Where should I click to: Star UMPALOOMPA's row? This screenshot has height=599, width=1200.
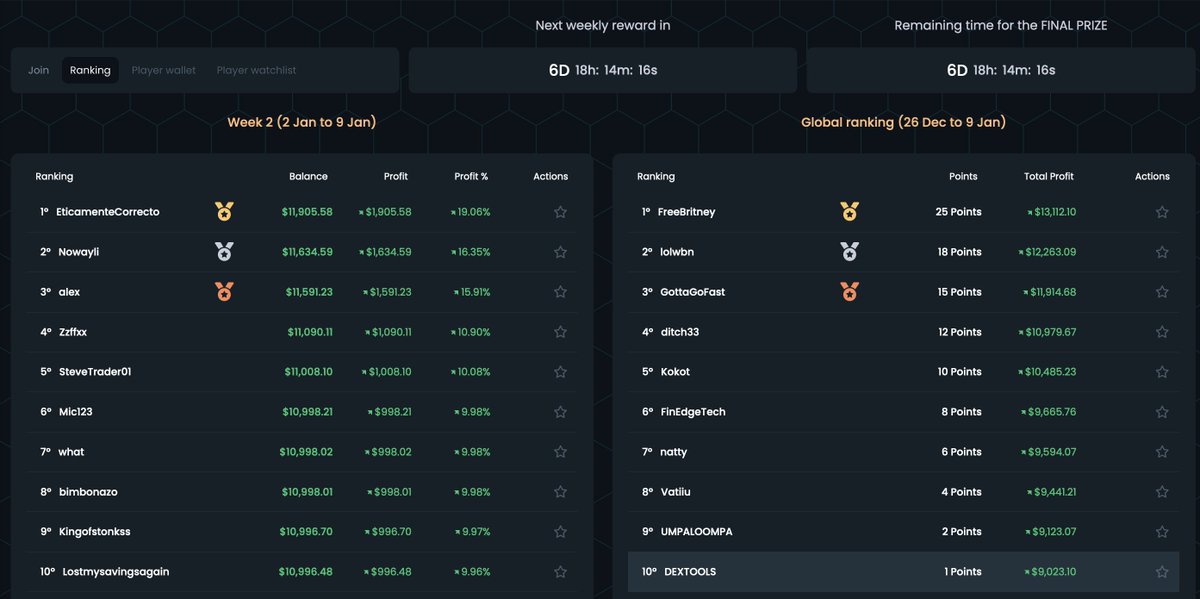click(x=1162, y=532)
